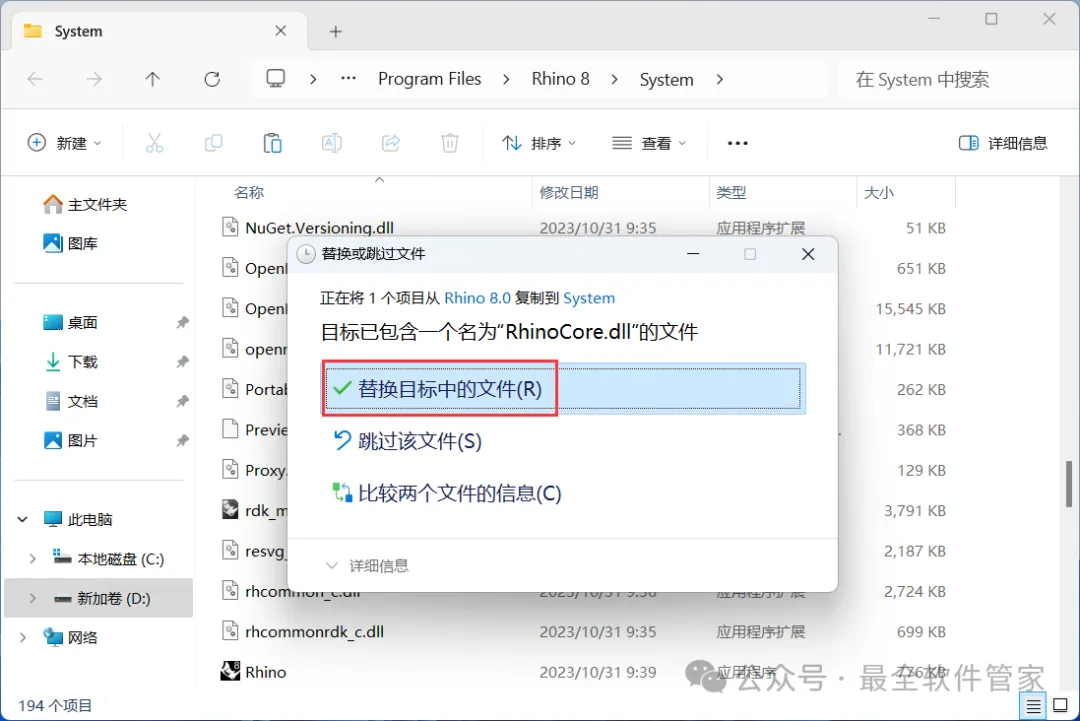This screenshot has width=1080, height=721.
Task: Close the System tab
Action: pyautogui.click(x=280, y=31)
